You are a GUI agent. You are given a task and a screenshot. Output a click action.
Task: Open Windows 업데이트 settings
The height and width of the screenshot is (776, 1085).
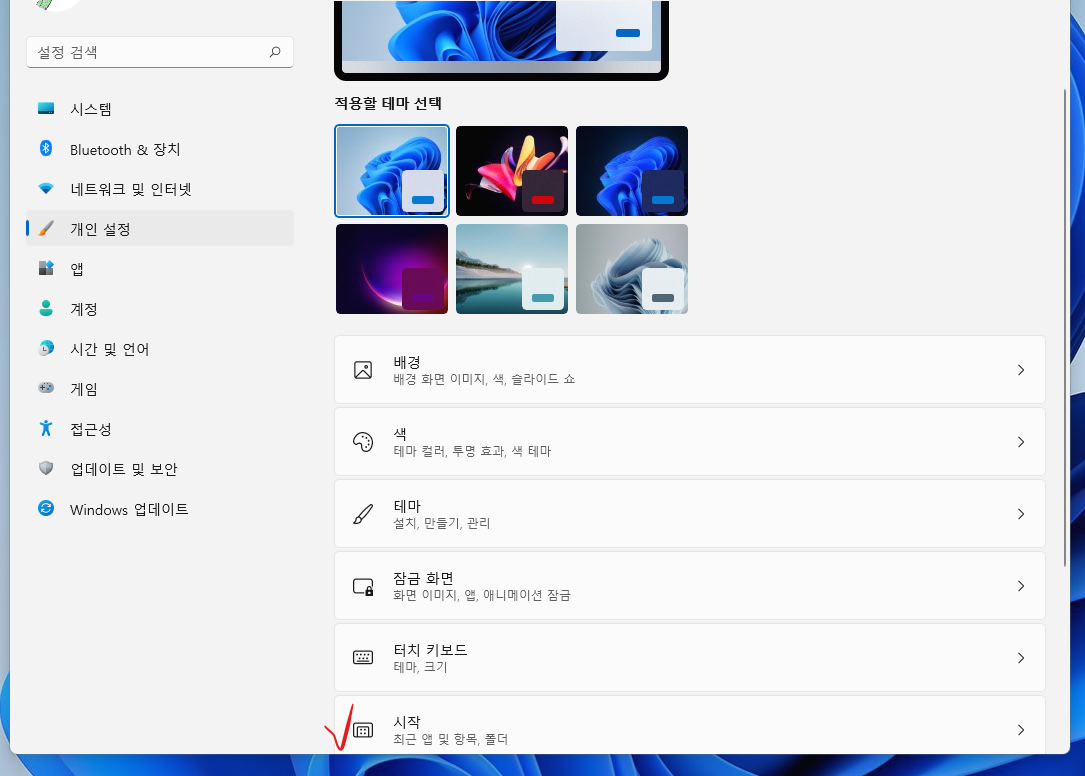[x=160, y=509]
